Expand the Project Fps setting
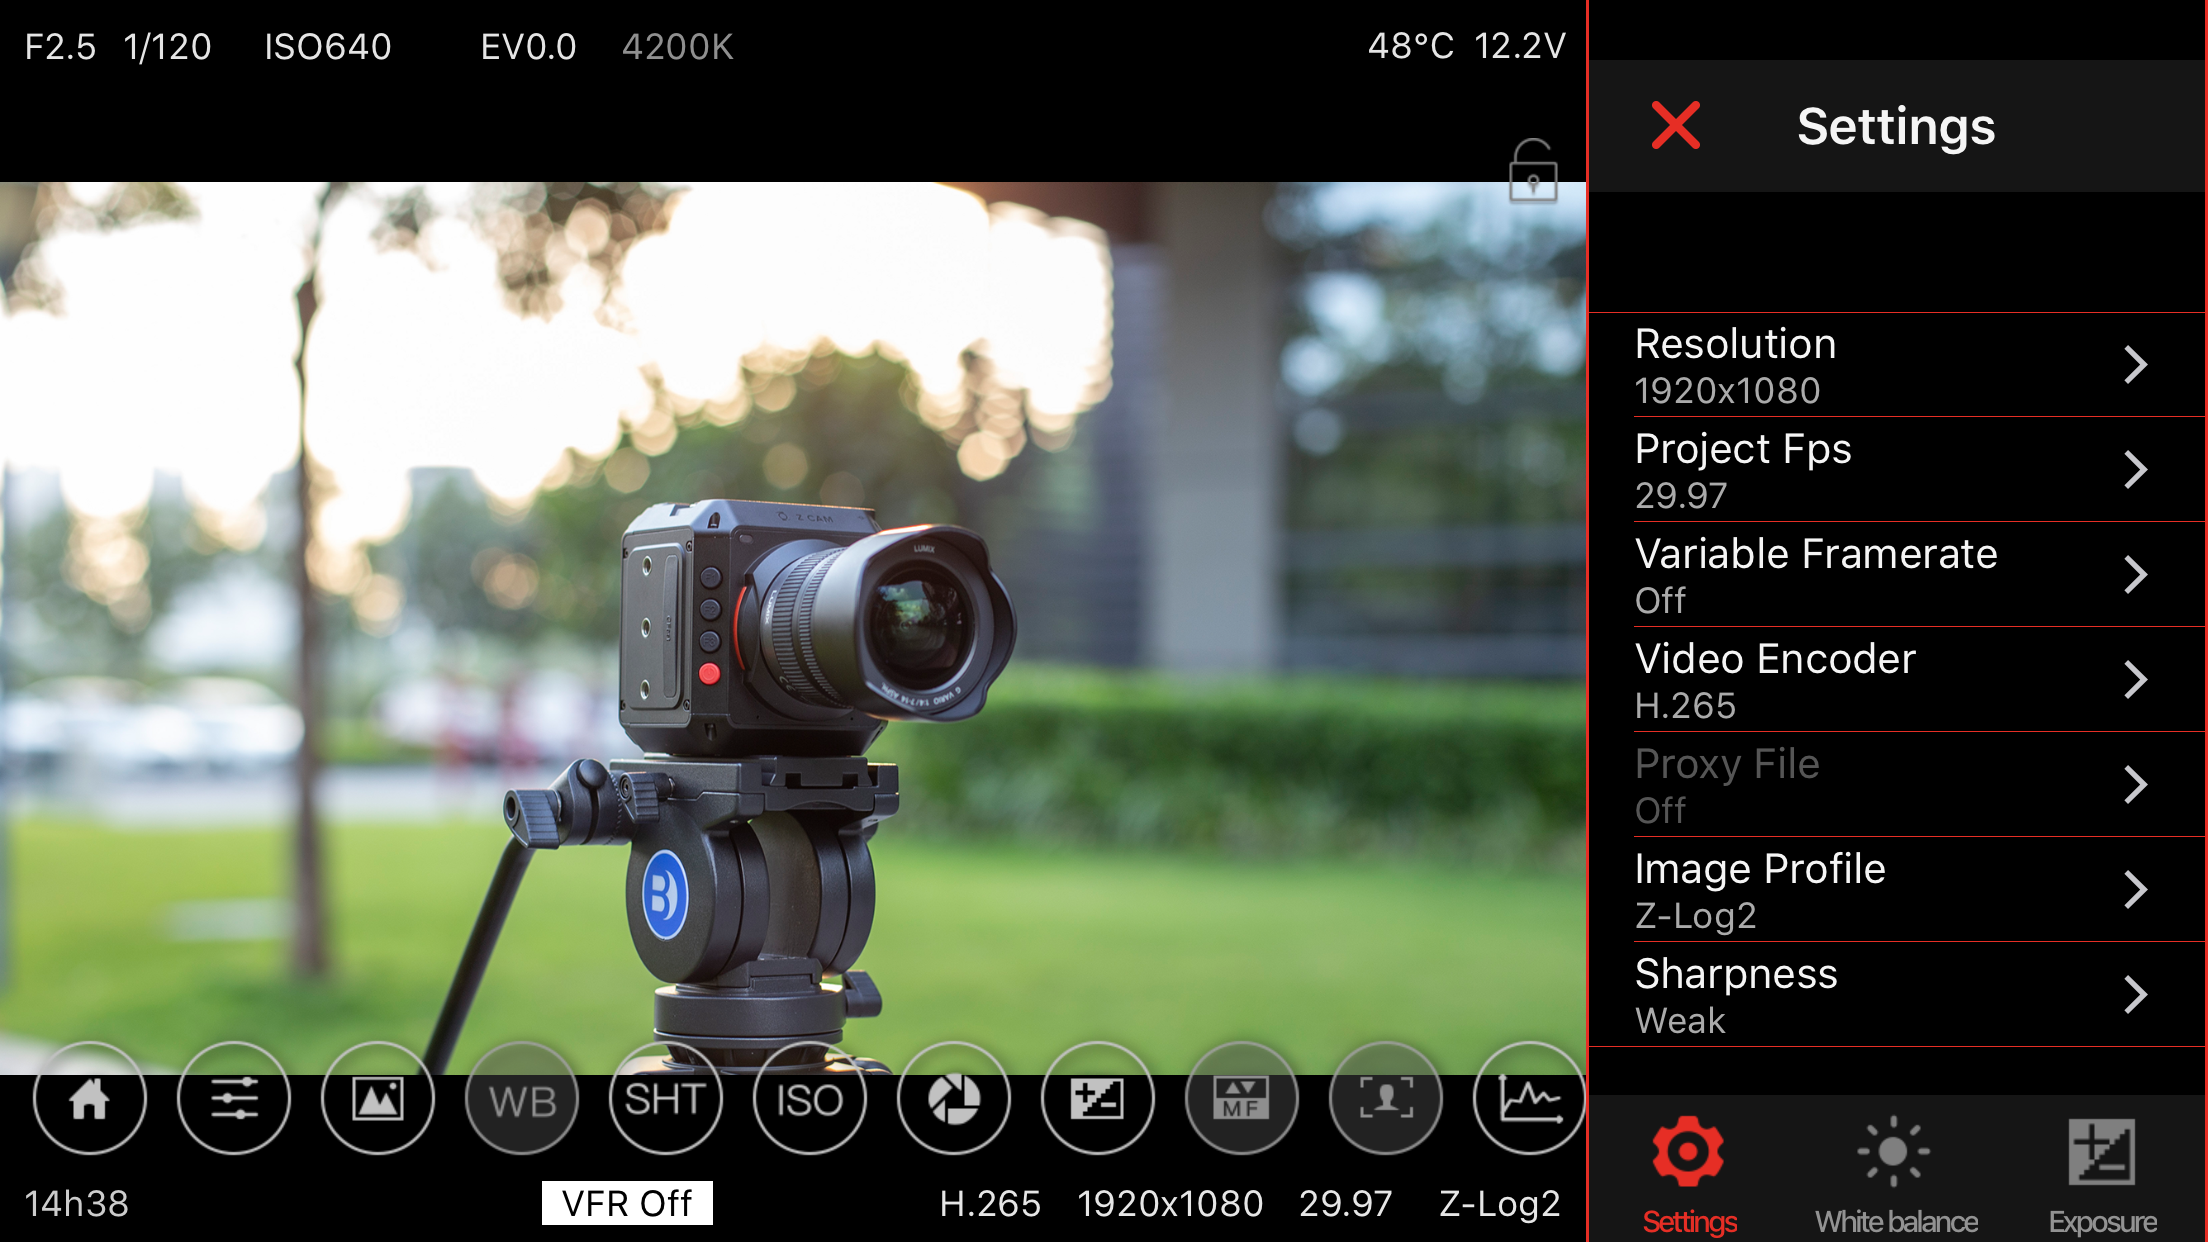Screen dimensions: 2208x1242 (x=1895, y=470)
